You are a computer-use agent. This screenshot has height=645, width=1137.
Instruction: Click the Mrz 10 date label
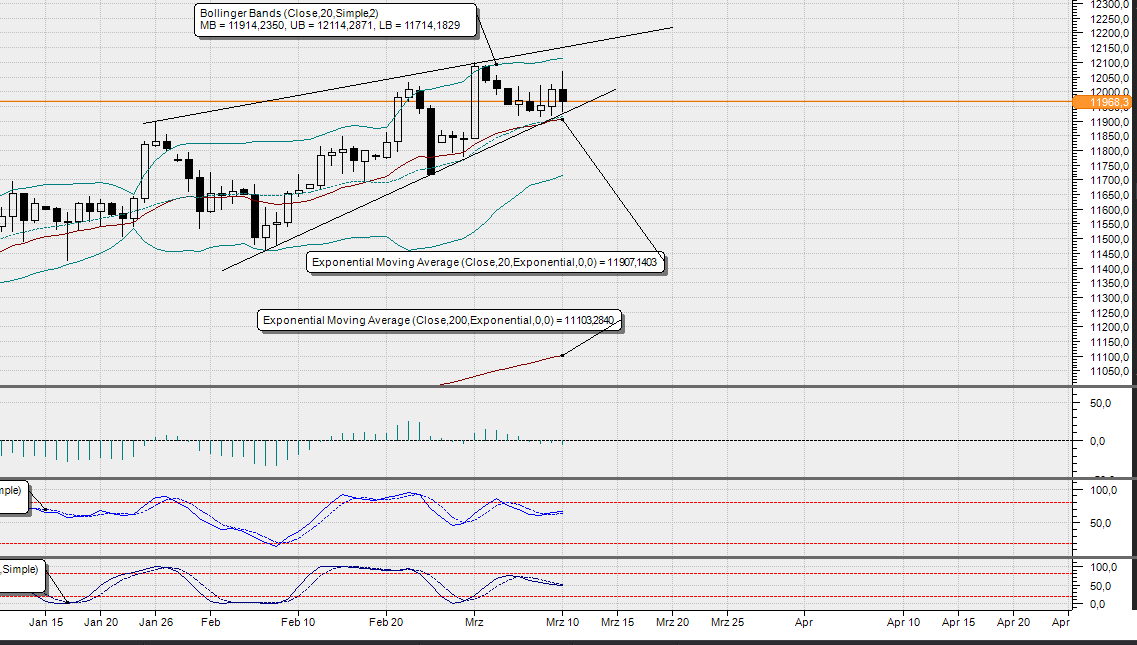click(563, 622)
